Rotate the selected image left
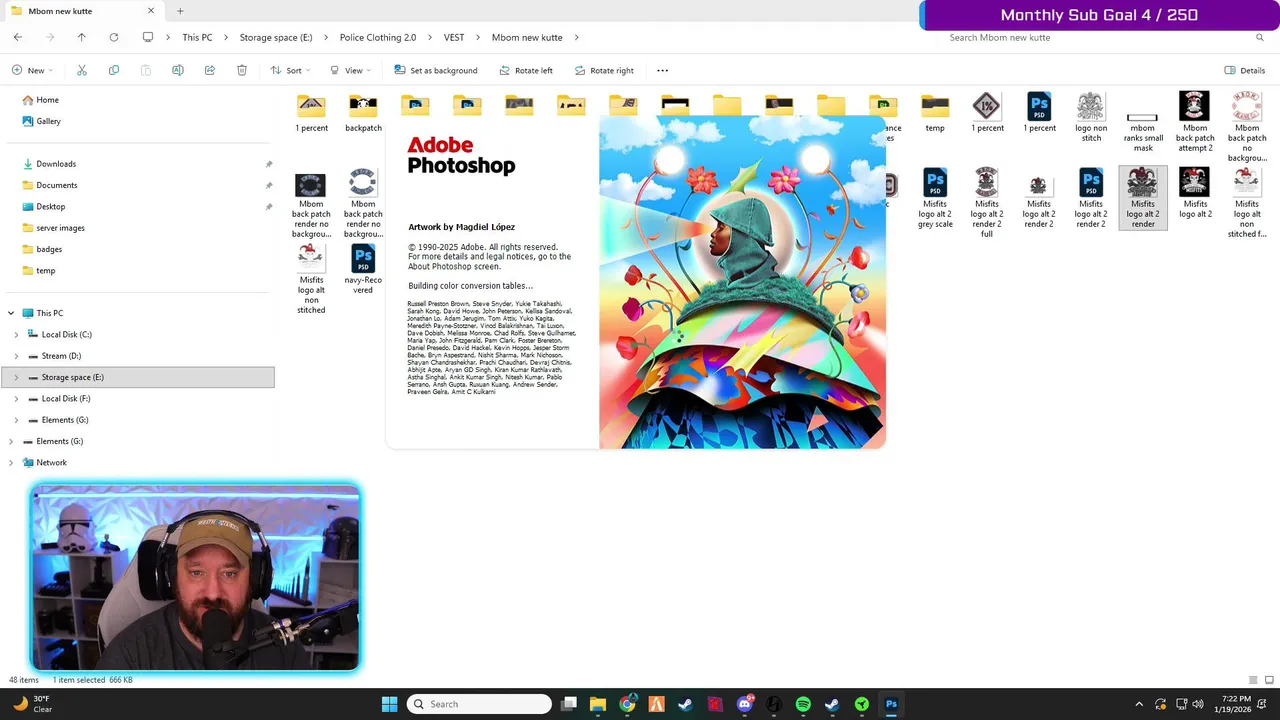 click(x=526, y=70)
